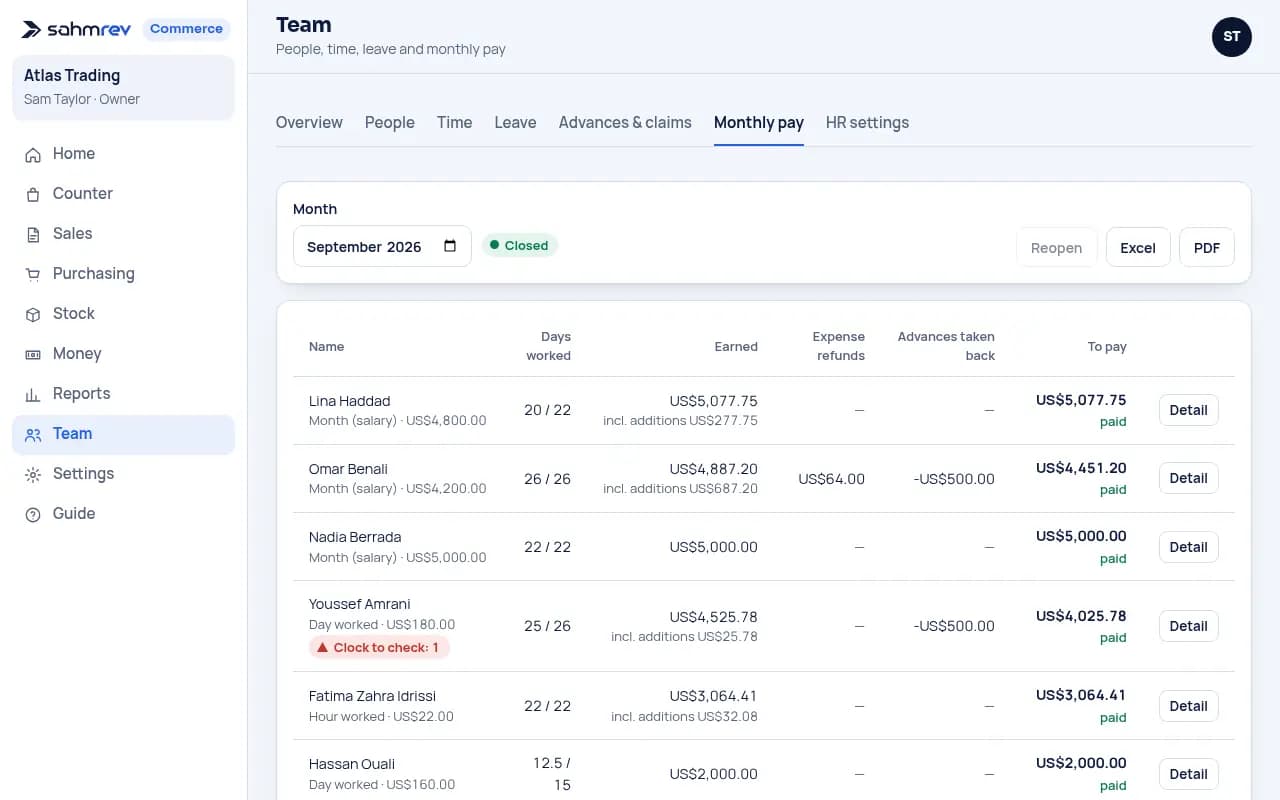The width and height of the screenshot is (1280, 800).
Task: Click the sahmrev logo
Action: [x=76, y=29]
